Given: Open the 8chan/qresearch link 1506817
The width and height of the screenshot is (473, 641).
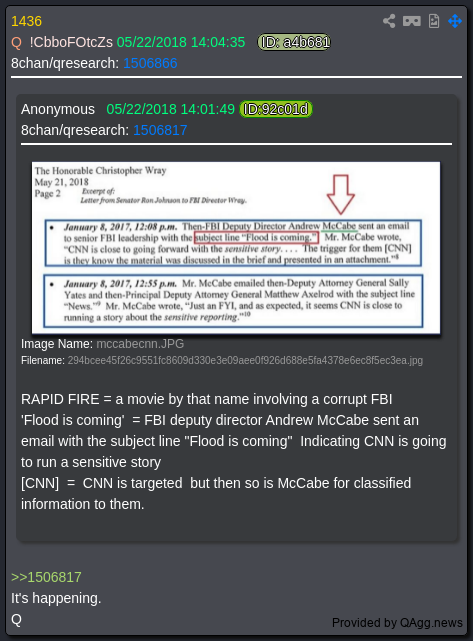Looking at the screenshot, I should click(x=160, y=130).
